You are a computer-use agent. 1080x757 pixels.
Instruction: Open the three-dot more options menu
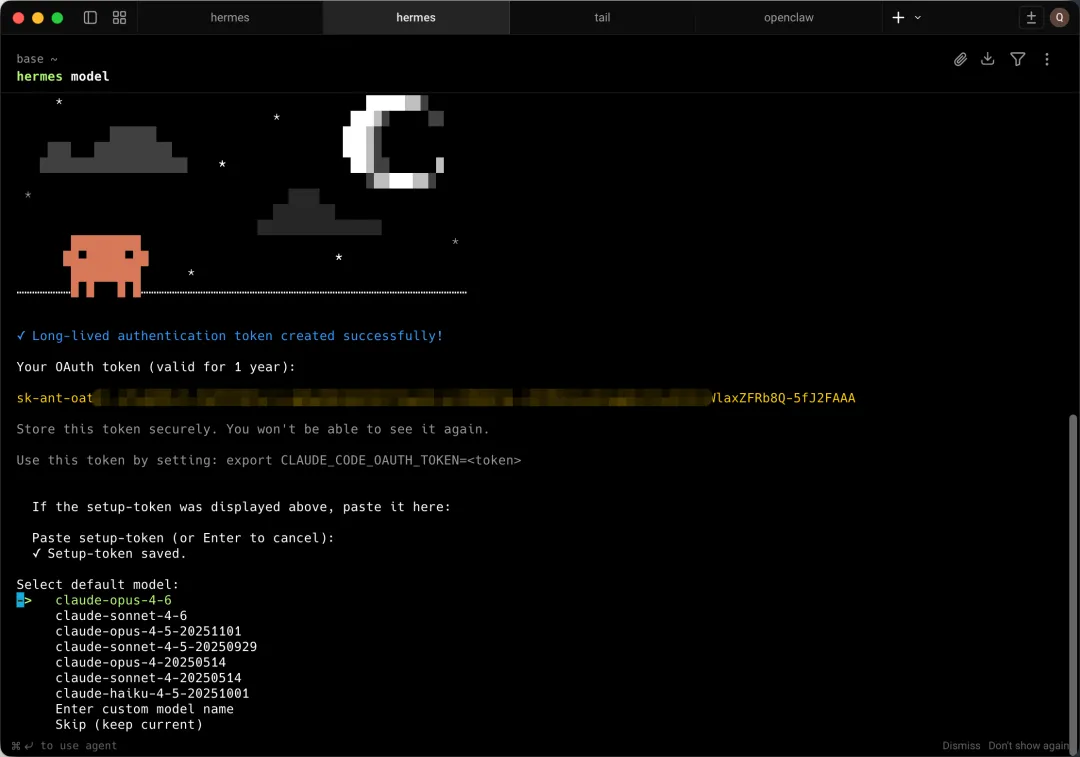coord(1047,59)
